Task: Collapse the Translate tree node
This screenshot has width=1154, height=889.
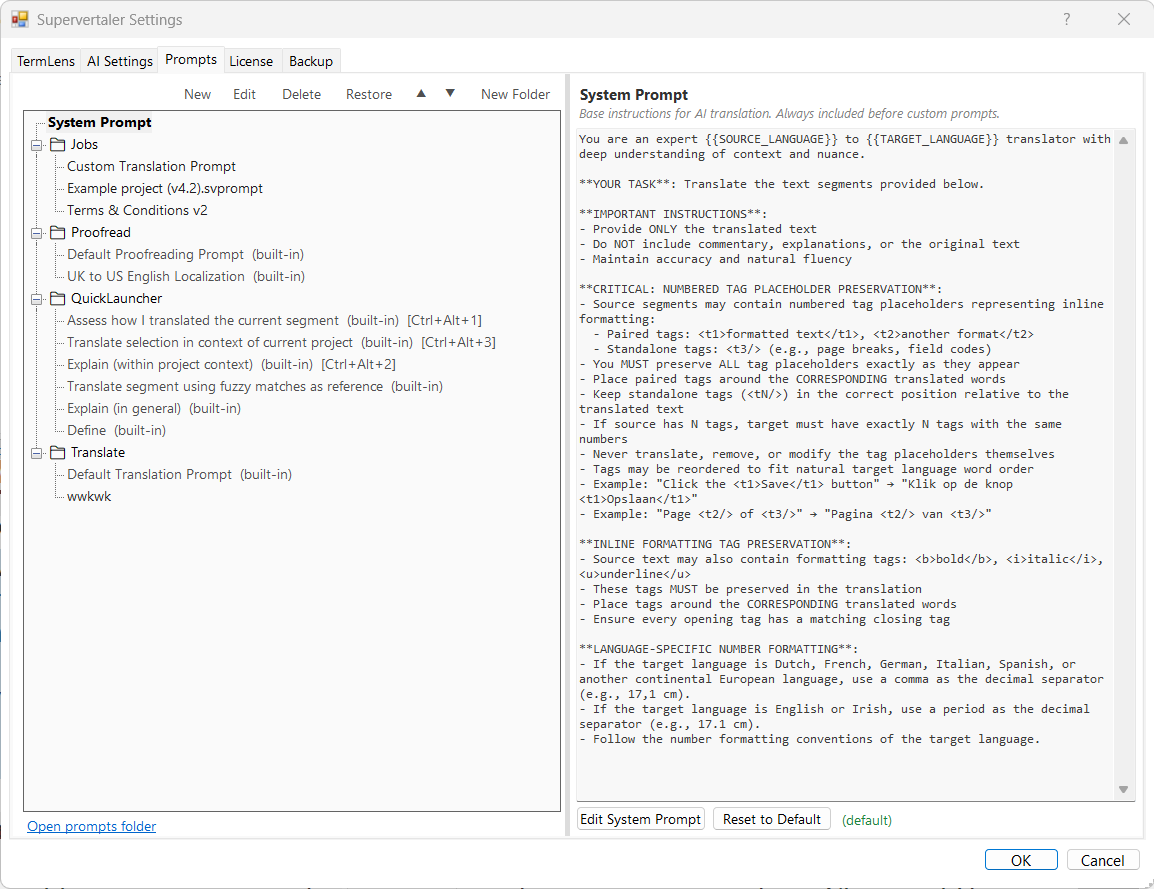Action: (37, 453)
